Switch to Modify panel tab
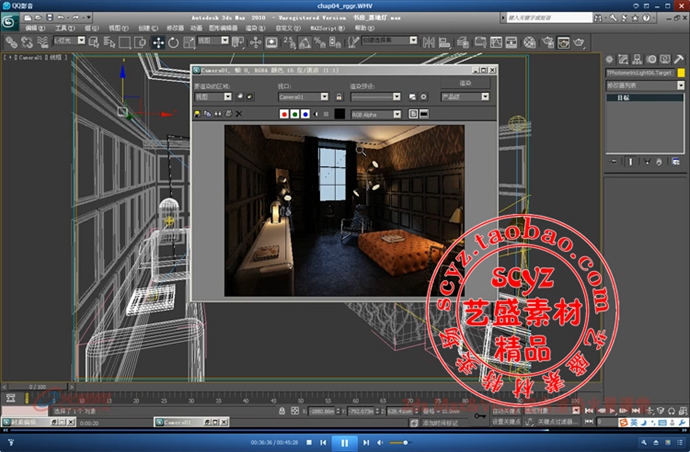Image resolution: width=690 pixels, height=452 pixels. coord(623,59)
